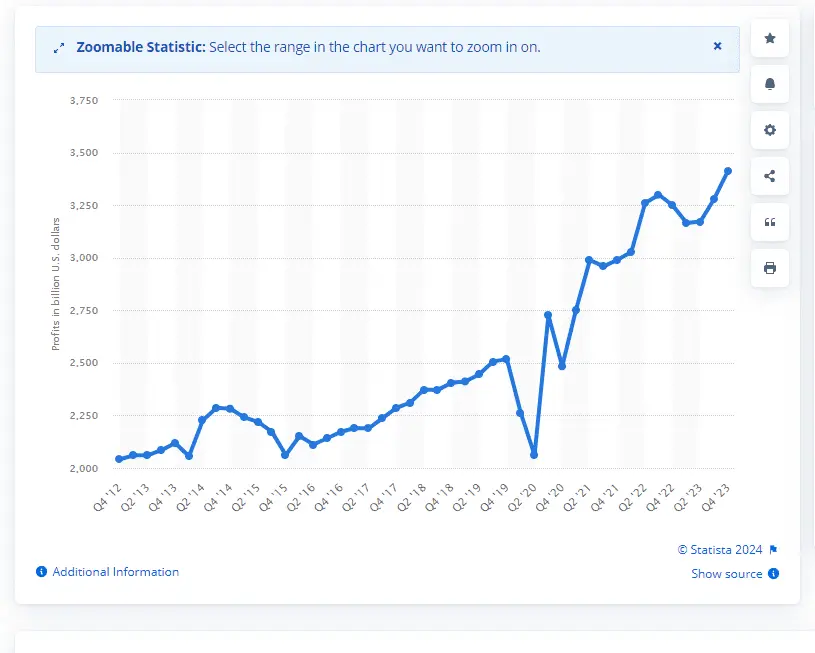Click the star favorite icon
Screen dimensions: 815x653
769,38
